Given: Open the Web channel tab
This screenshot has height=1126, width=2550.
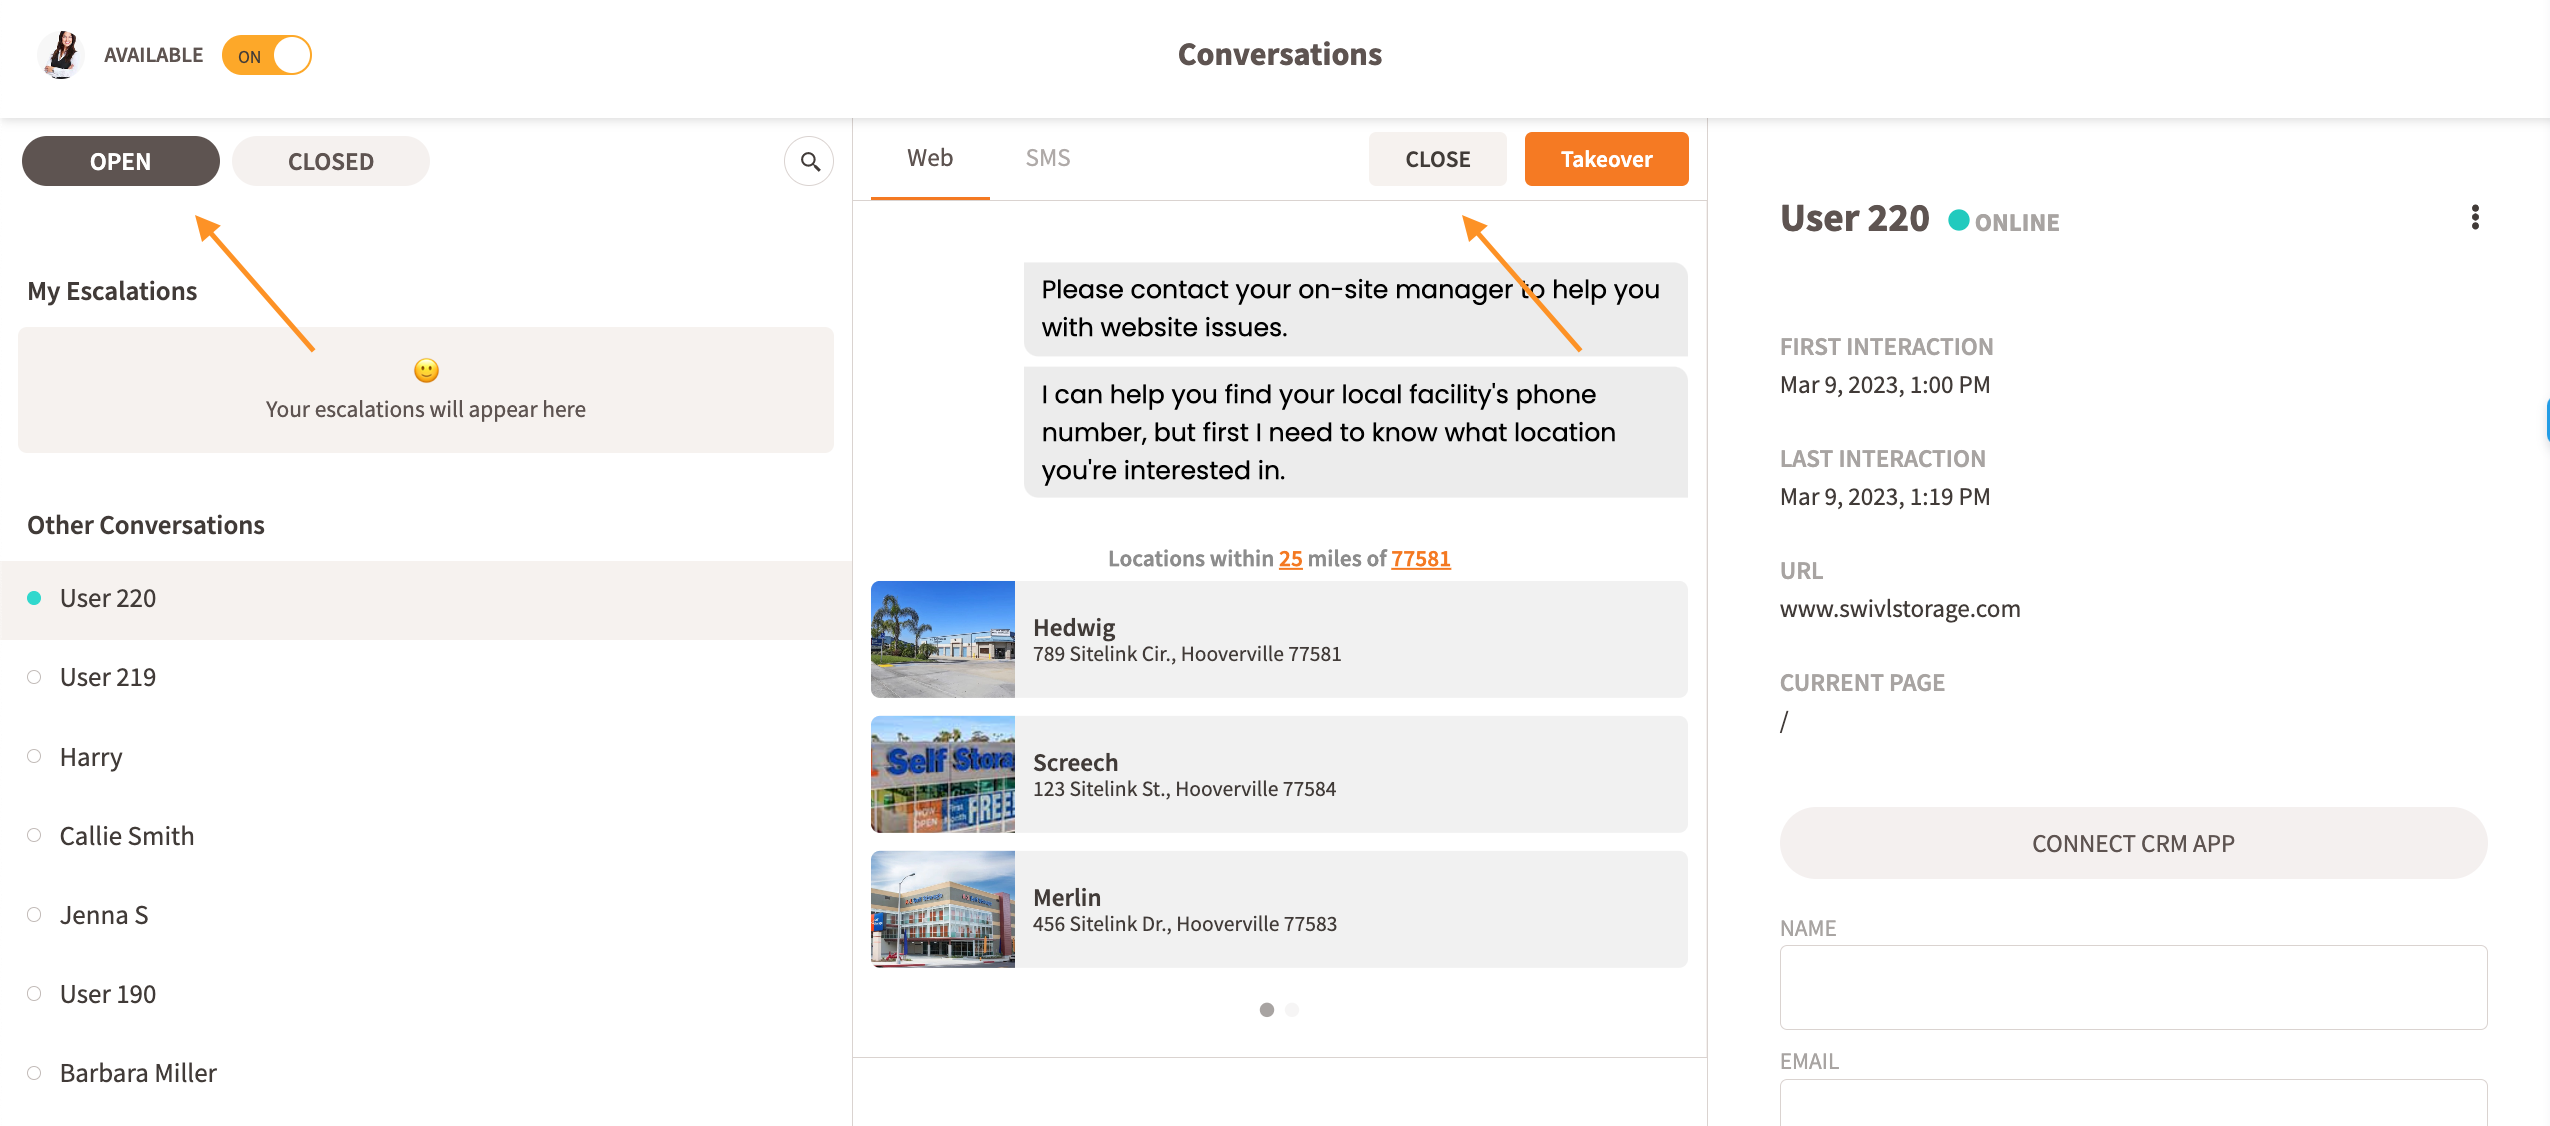Looking at the screenshot, I should (930, 158).
